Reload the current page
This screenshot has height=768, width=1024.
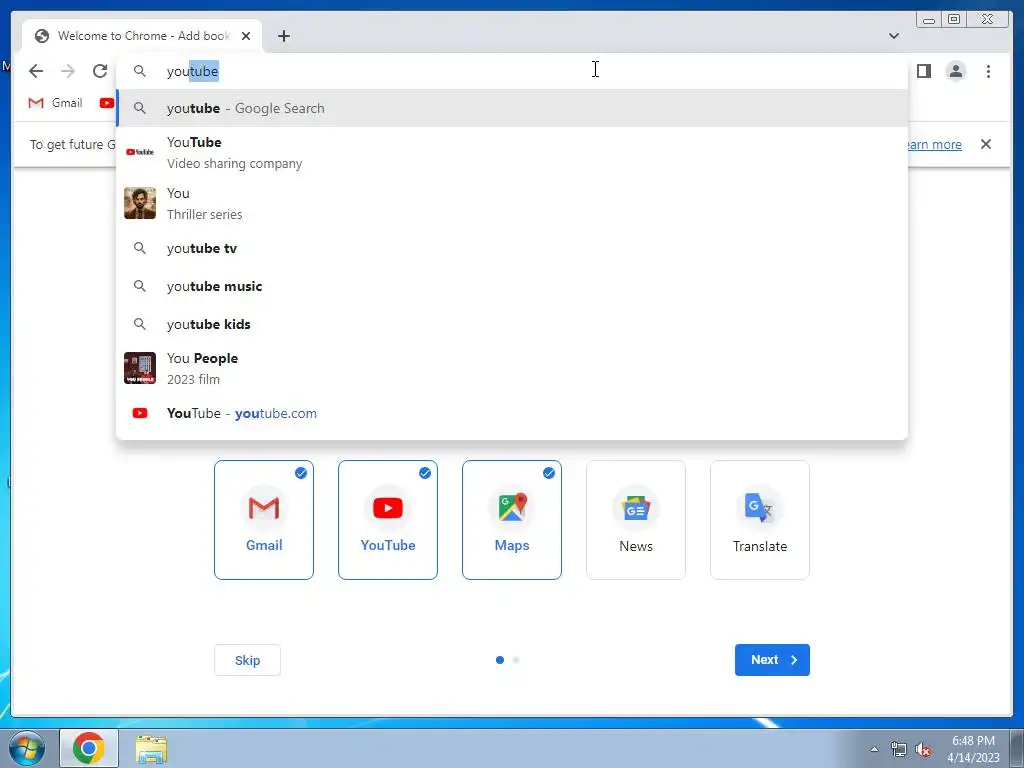100,71
